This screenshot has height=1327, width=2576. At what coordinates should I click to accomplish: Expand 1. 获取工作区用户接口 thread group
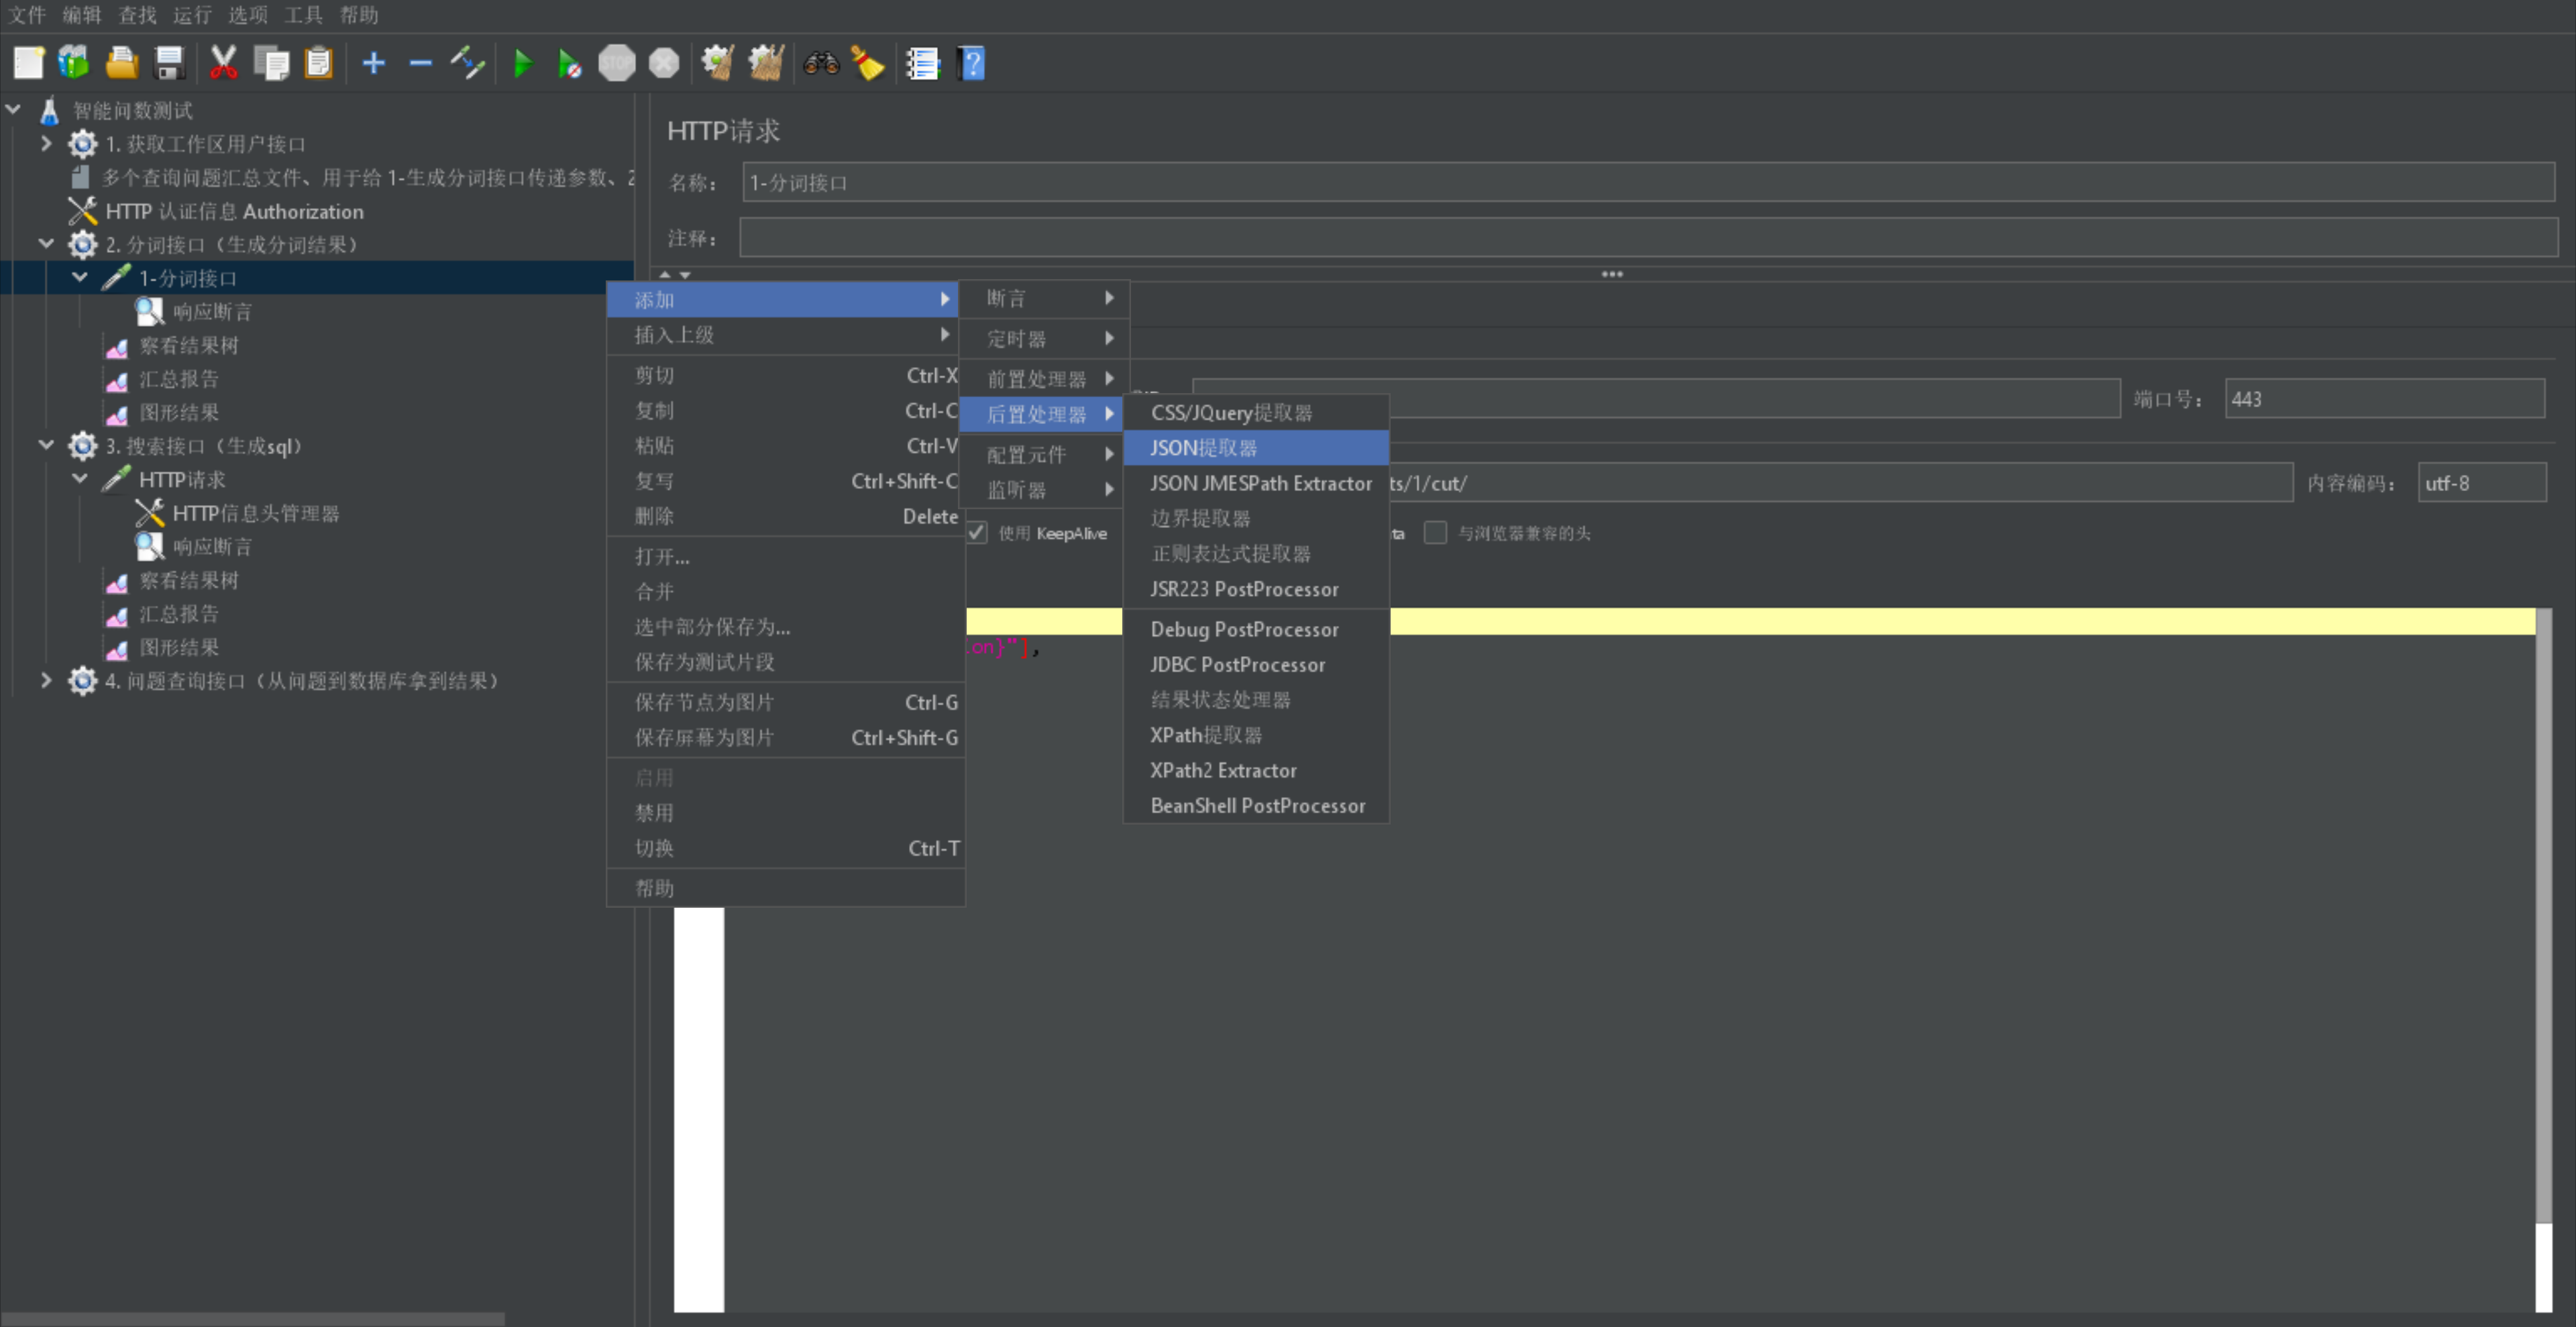[x=46, y=143]
